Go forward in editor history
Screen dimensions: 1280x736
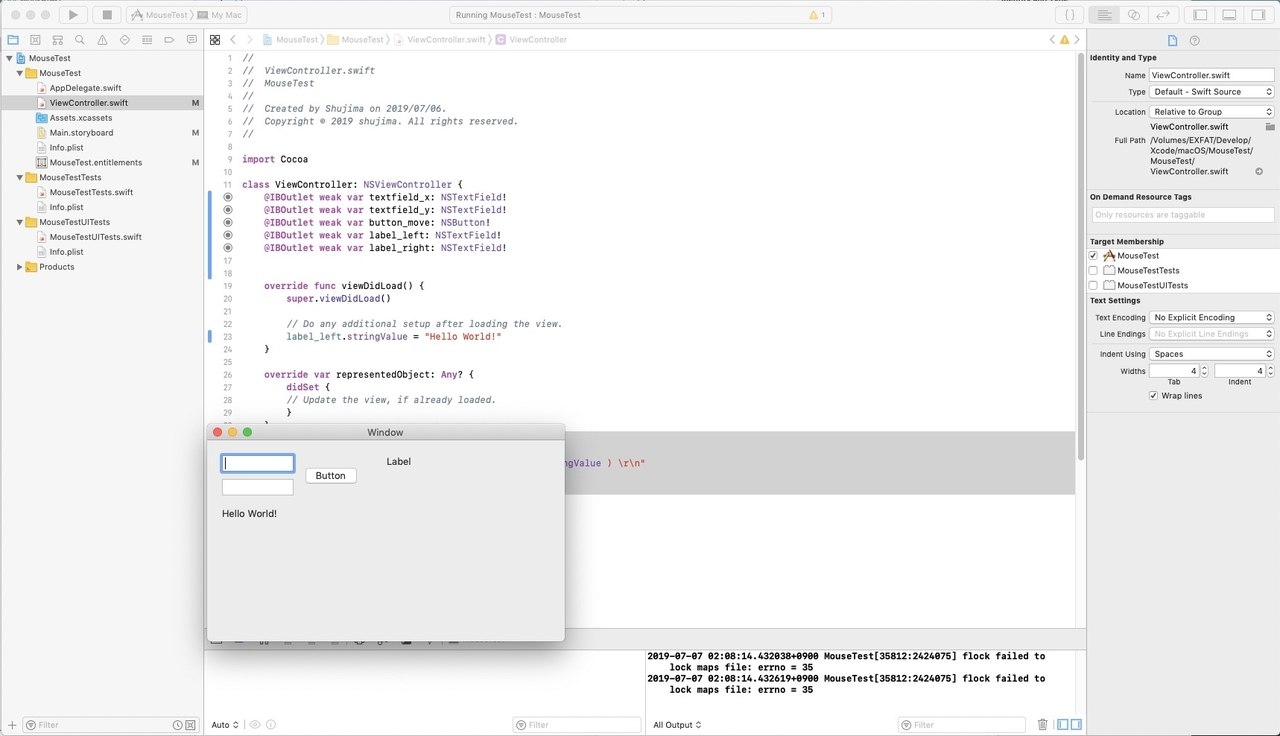249,40
